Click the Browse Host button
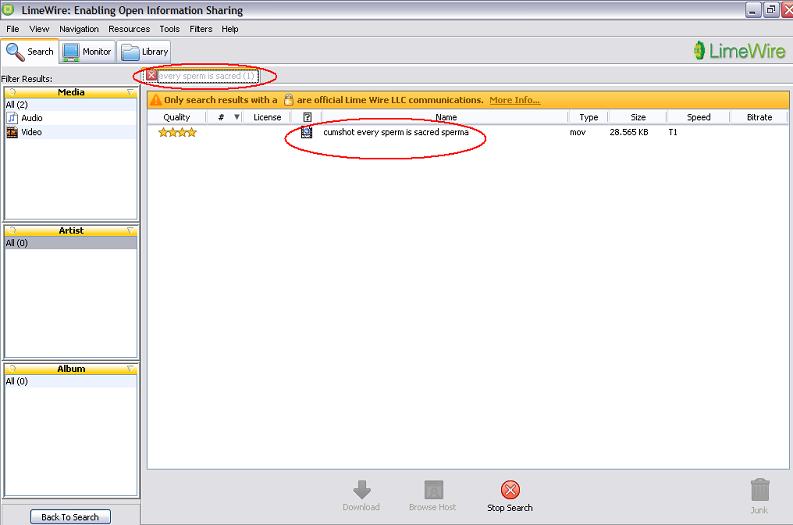The width and height of the screenshot is (793, 525). 432,496
